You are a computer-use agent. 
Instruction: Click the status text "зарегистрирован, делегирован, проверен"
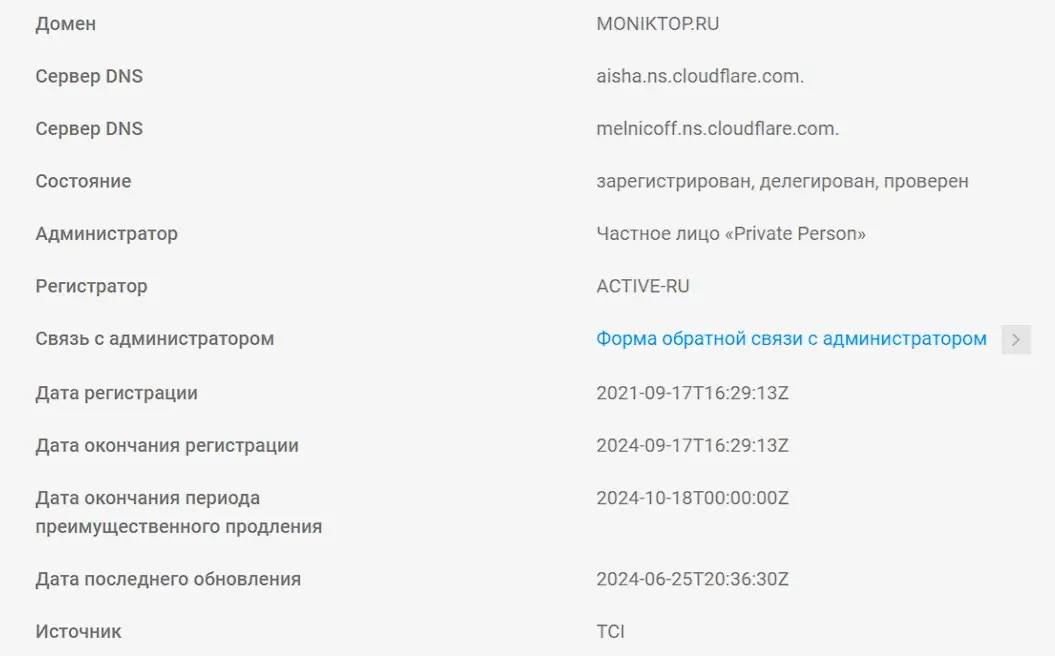point(782,182)
